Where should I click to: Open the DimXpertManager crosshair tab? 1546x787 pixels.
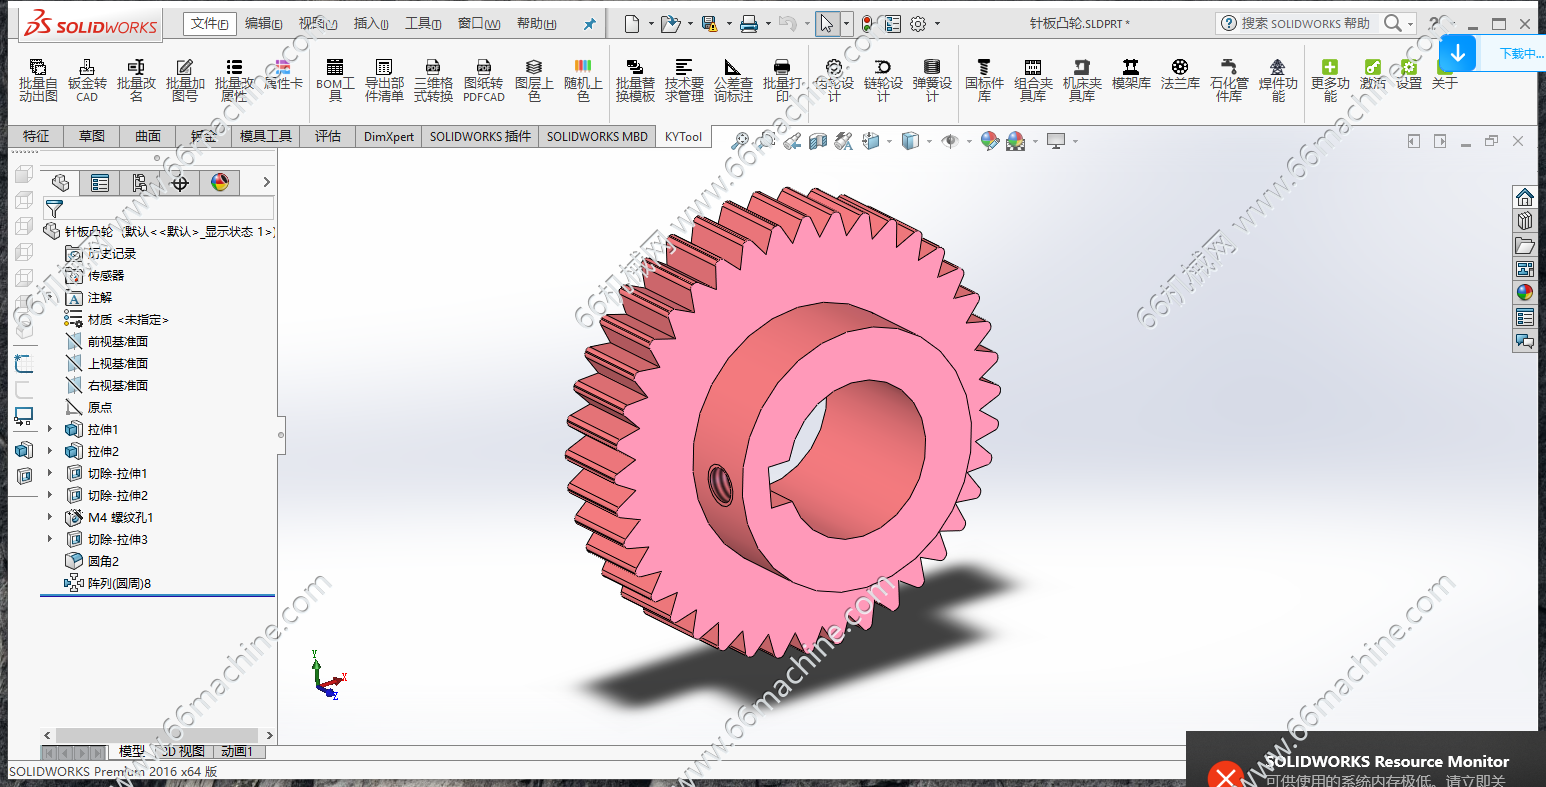(x=180, y=182)
